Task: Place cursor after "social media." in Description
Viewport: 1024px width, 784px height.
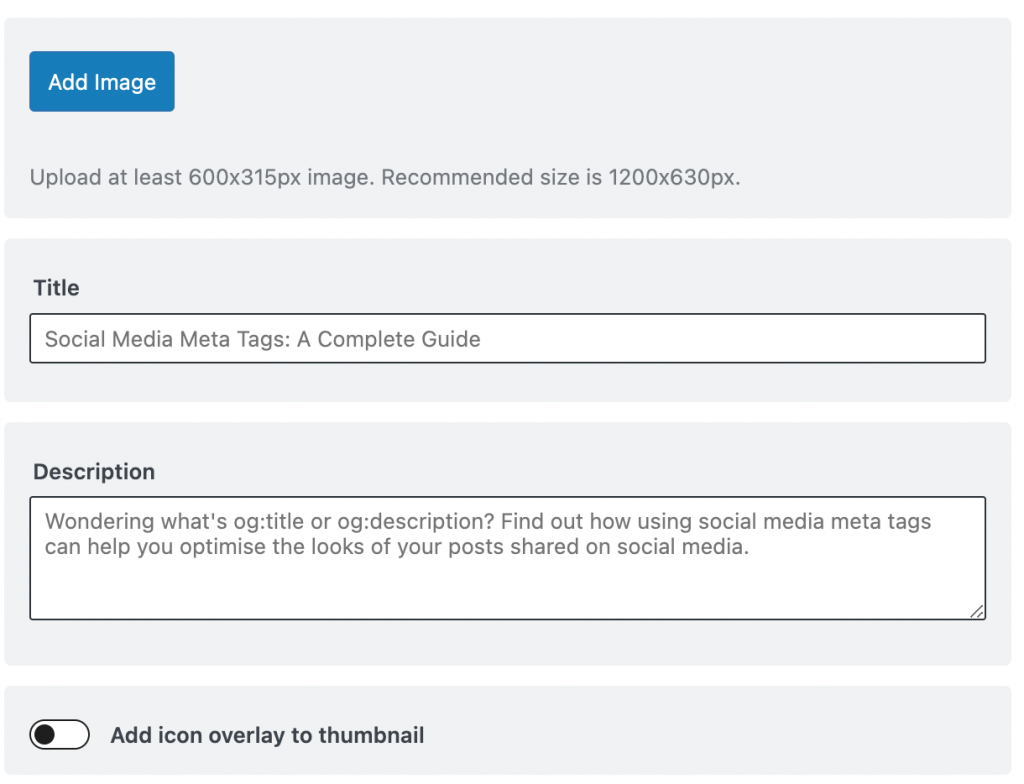Action: (749, 547)
